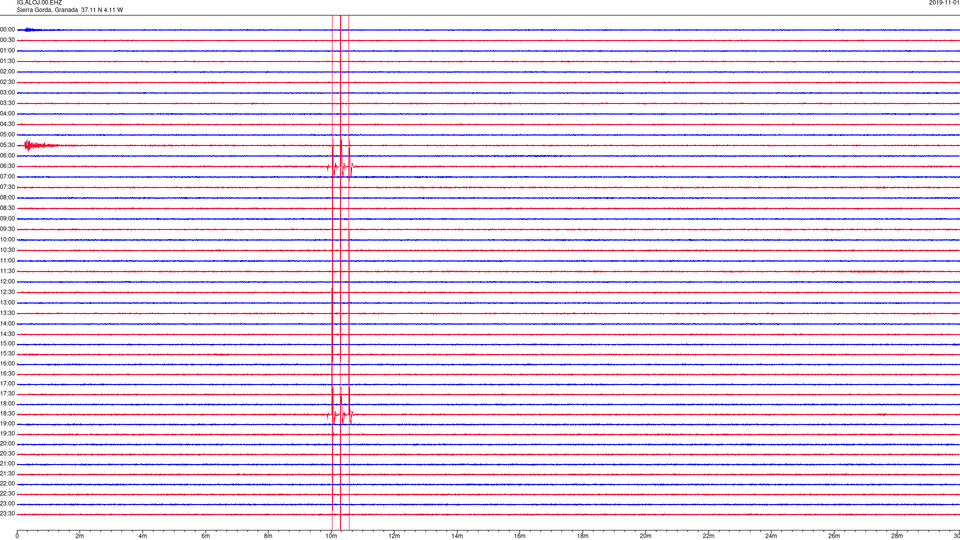Click the 14m axis tick label
The height and width of the screenshot is (540, 960).
coord(457,536)
